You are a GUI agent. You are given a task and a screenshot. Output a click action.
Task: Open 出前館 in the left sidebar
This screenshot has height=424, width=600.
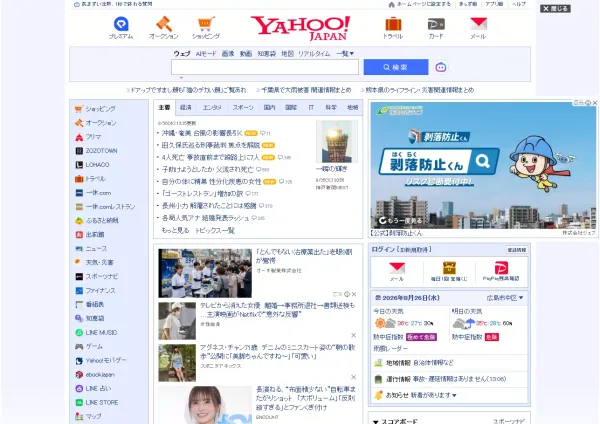(90, 234)
